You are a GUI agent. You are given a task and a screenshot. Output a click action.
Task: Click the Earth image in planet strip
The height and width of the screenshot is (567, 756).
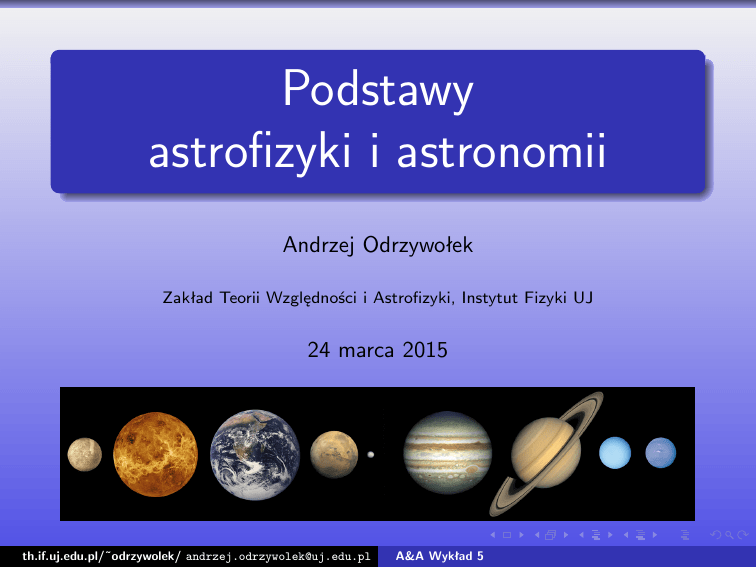click(255, 453)
